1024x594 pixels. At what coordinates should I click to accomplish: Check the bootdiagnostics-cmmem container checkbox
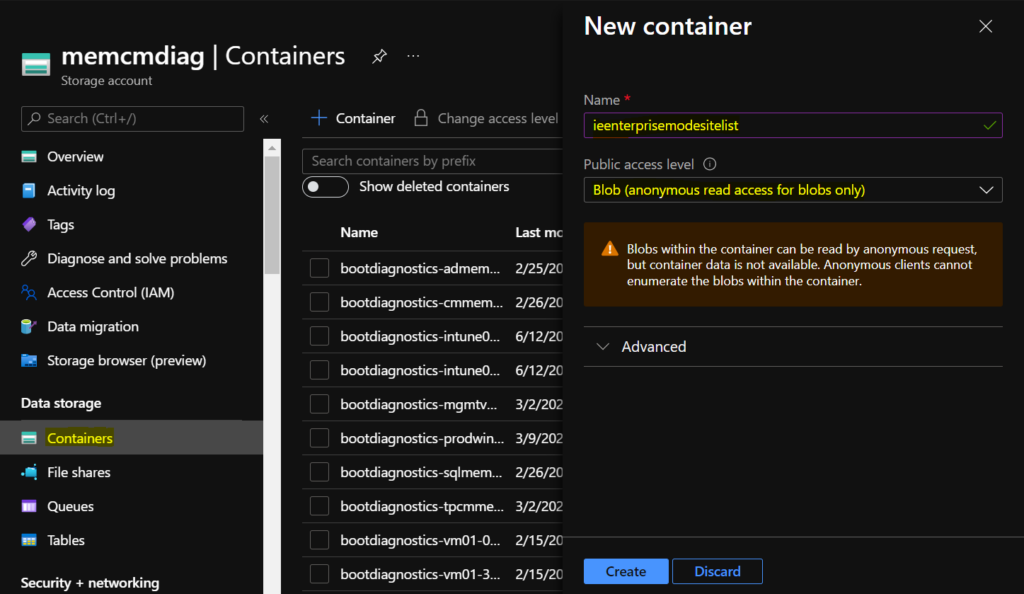pos(319,302)
